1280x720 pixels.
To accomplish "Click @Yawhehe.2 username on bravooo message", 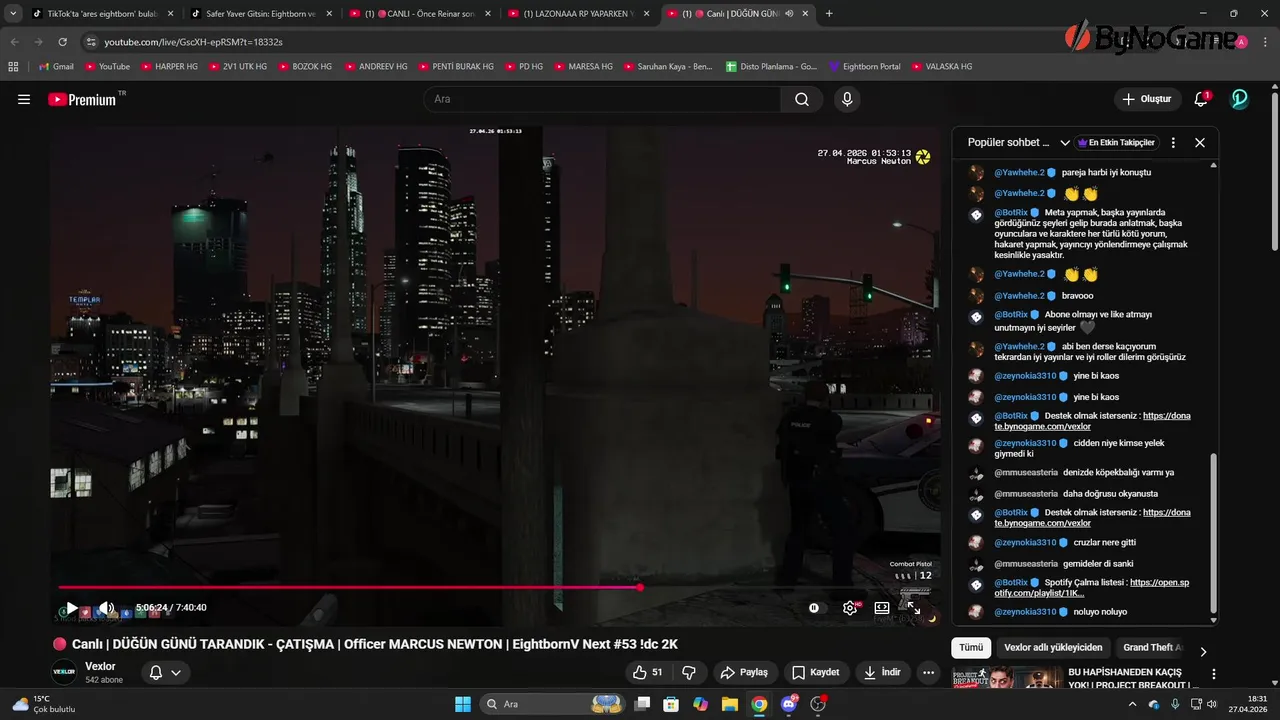I will [x=1019, y=296].
